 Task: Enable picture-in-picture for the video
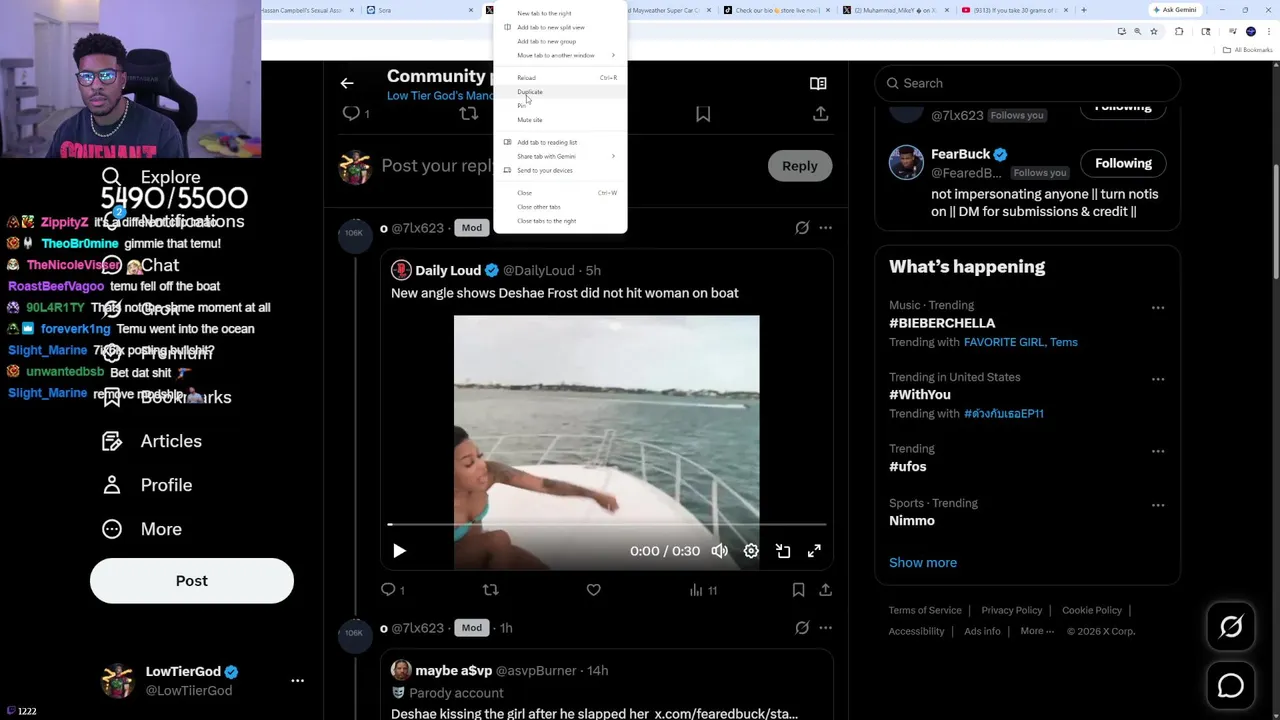click(x=783, y=551)
